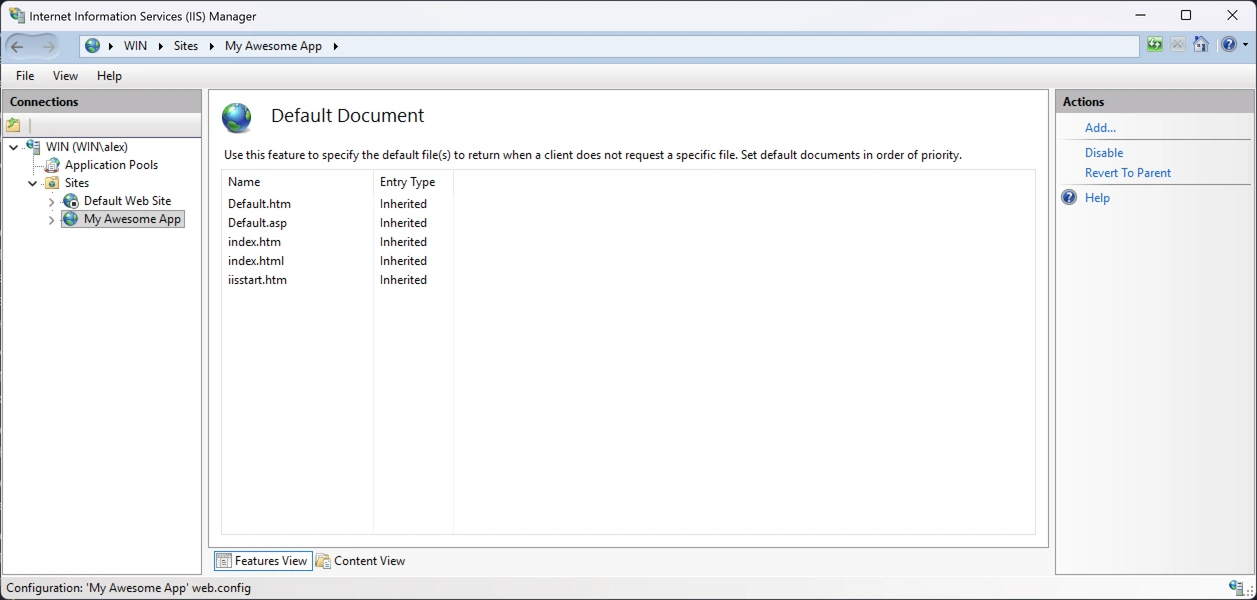Click the My Awesome App breadcrumb segment

[273, 46]
